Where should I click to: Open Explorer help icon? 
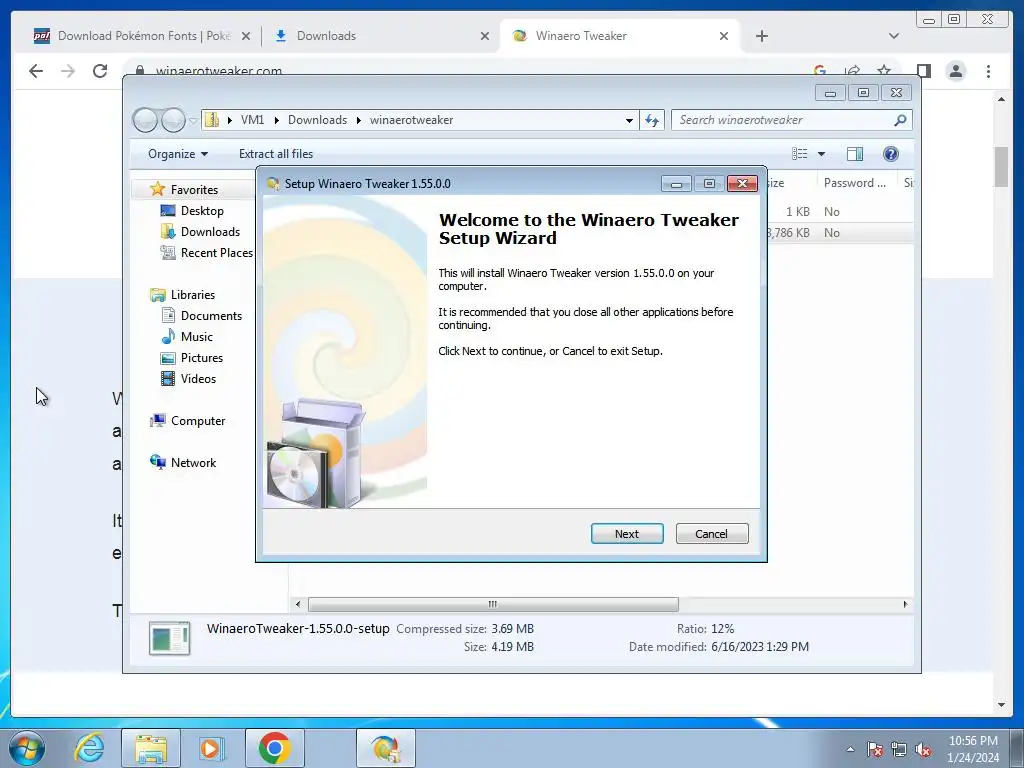890,153
